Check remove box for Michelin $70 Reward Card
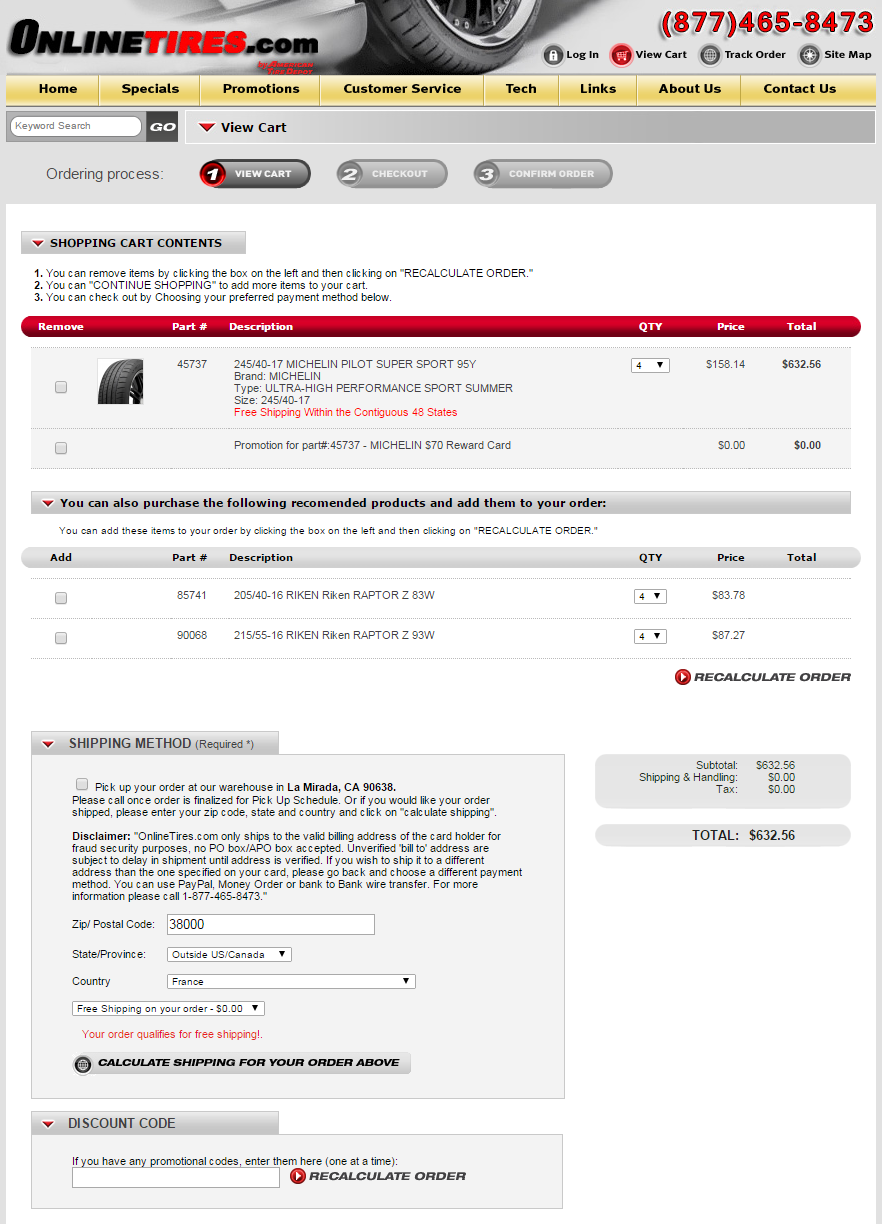This screenshot has width=882, height=1224. point(61,448)
